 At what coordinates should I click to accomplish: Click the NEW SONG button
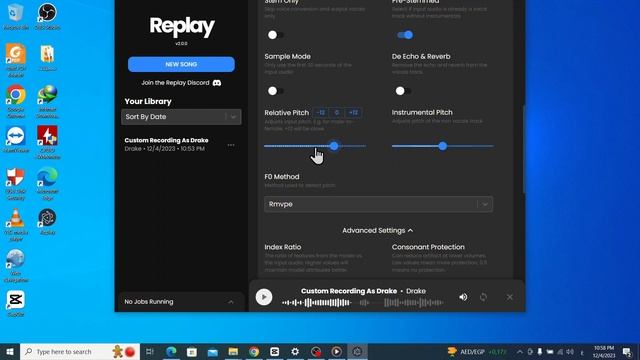click(x=181, y=64)
